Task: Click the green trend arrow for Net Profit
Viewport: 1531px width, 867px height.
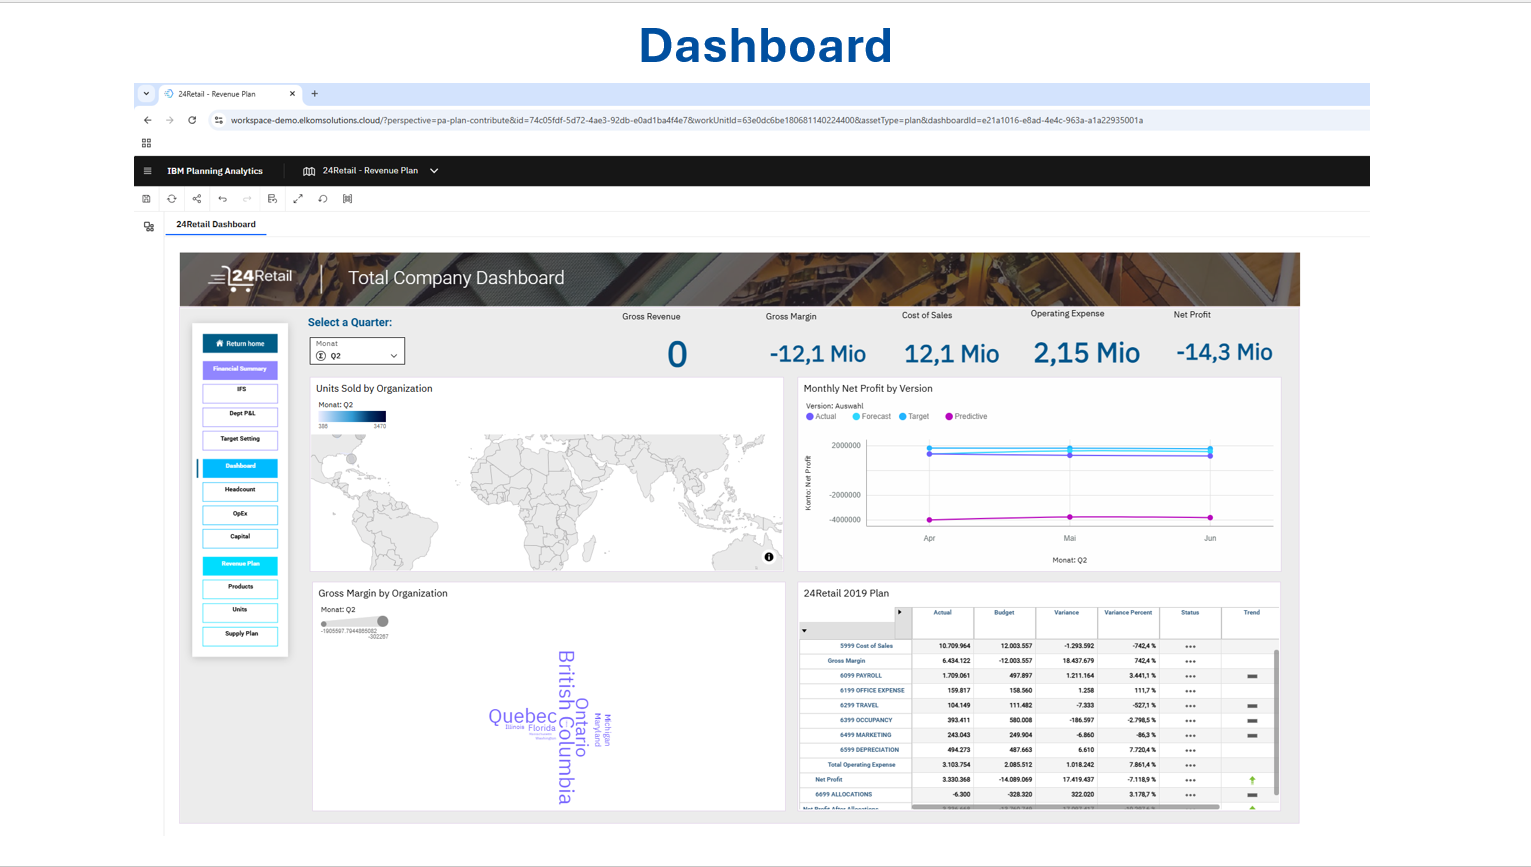Action: tap(1252, 780)
